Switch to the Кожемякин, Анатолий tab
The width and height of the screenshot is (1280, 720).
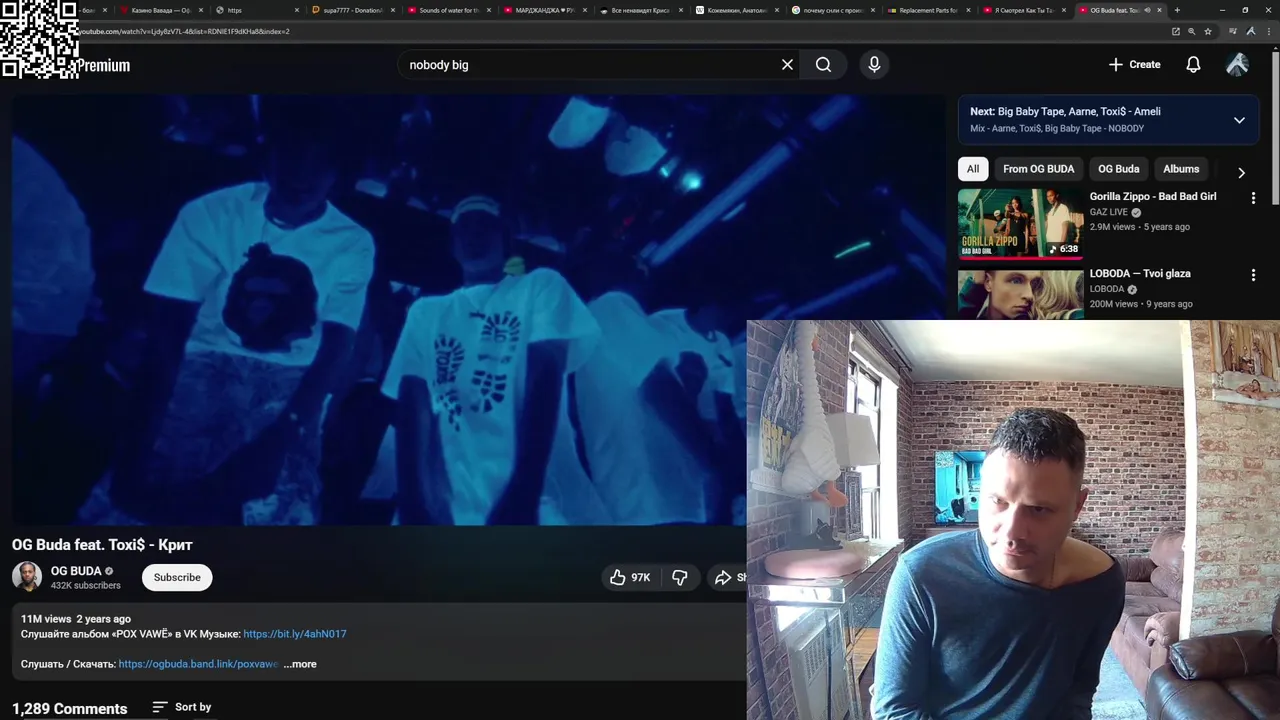[736, 10]
